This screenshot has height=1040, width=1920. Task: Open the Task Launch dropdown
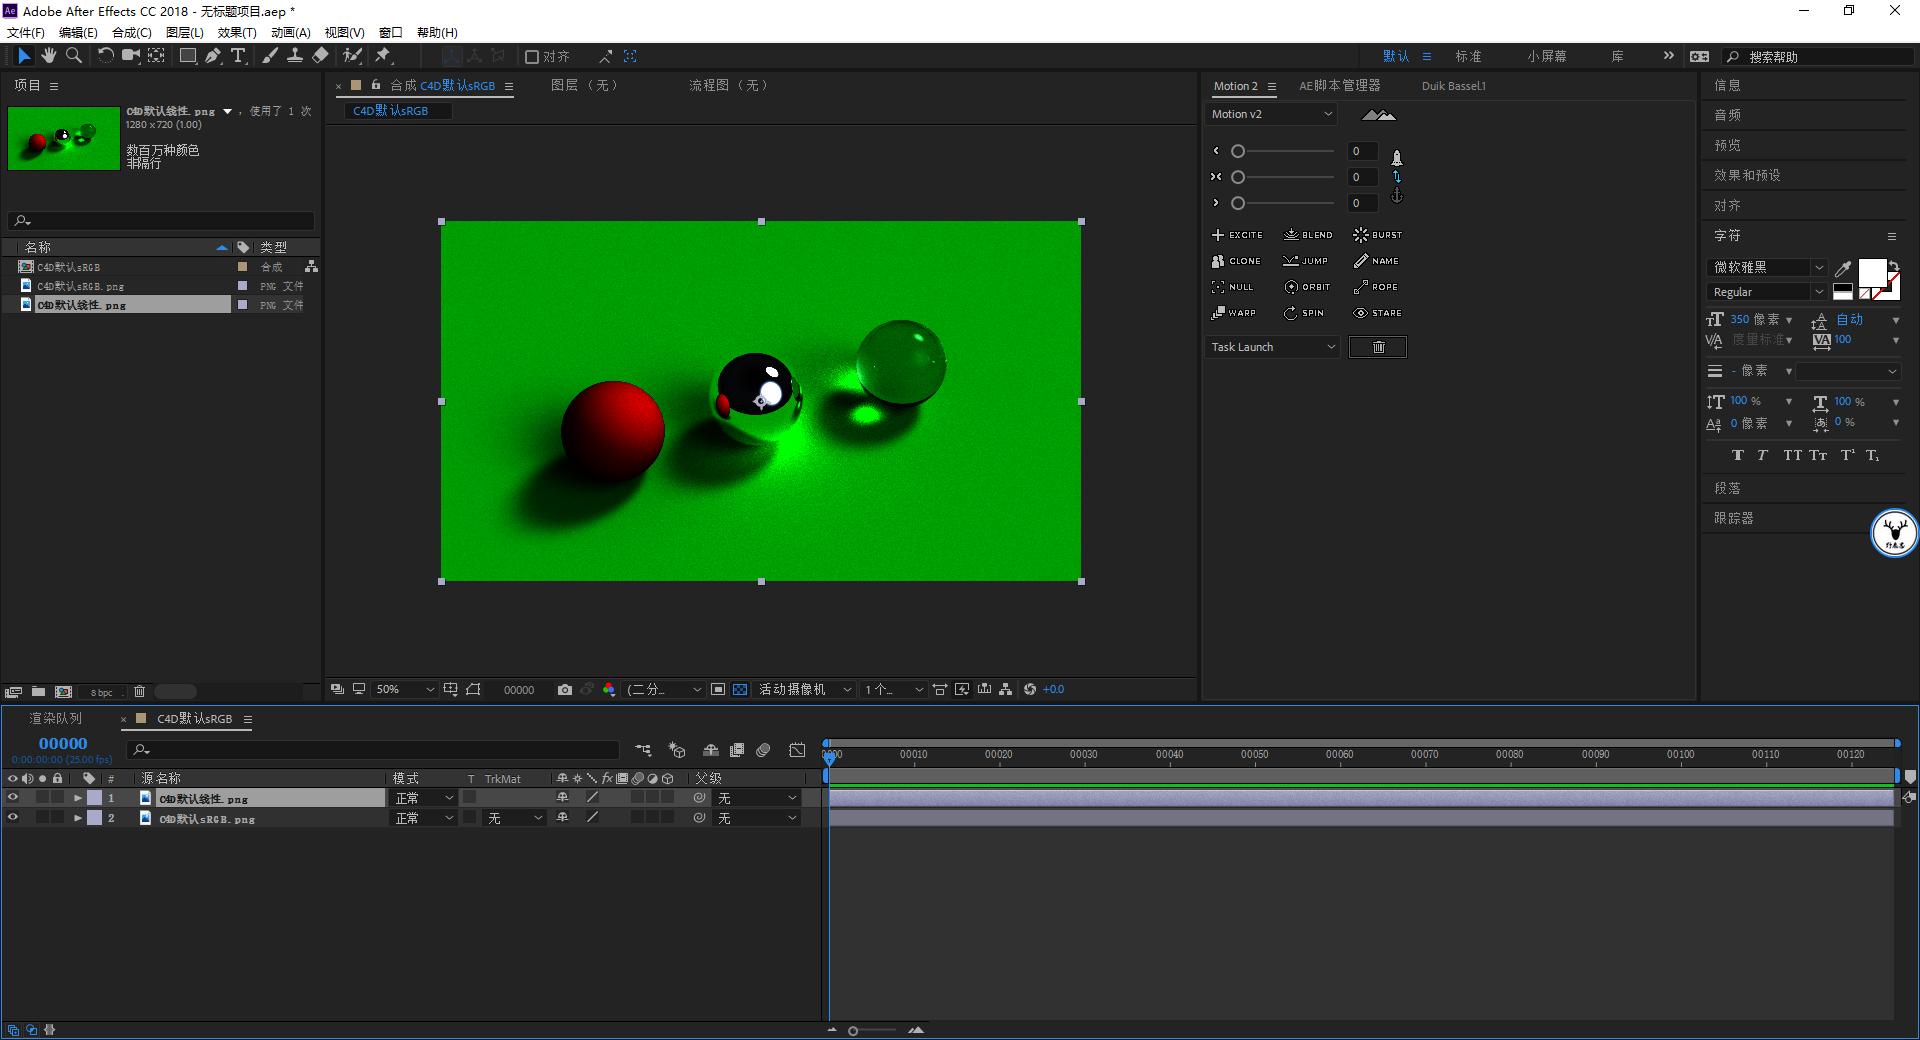point(1272,347)
